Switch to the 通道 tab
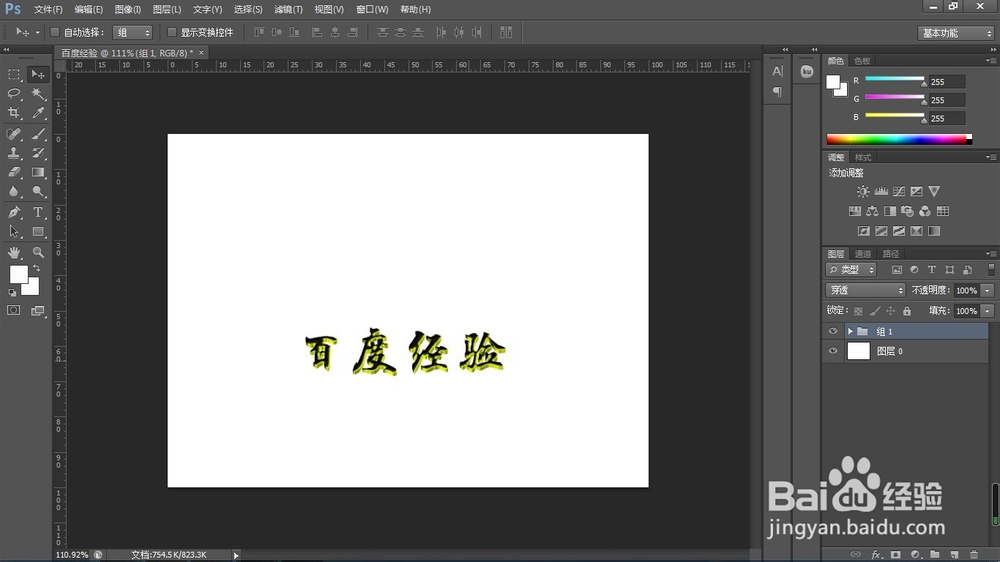This screenshot has height=562, width=1000. 863,254
